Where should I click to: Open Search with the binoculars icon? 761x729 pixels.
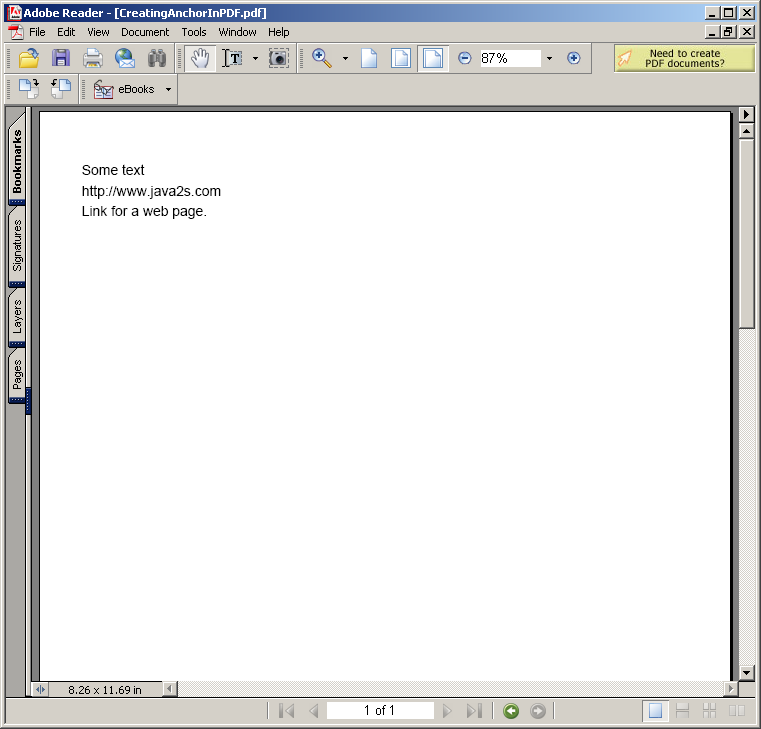pos(157,58)
